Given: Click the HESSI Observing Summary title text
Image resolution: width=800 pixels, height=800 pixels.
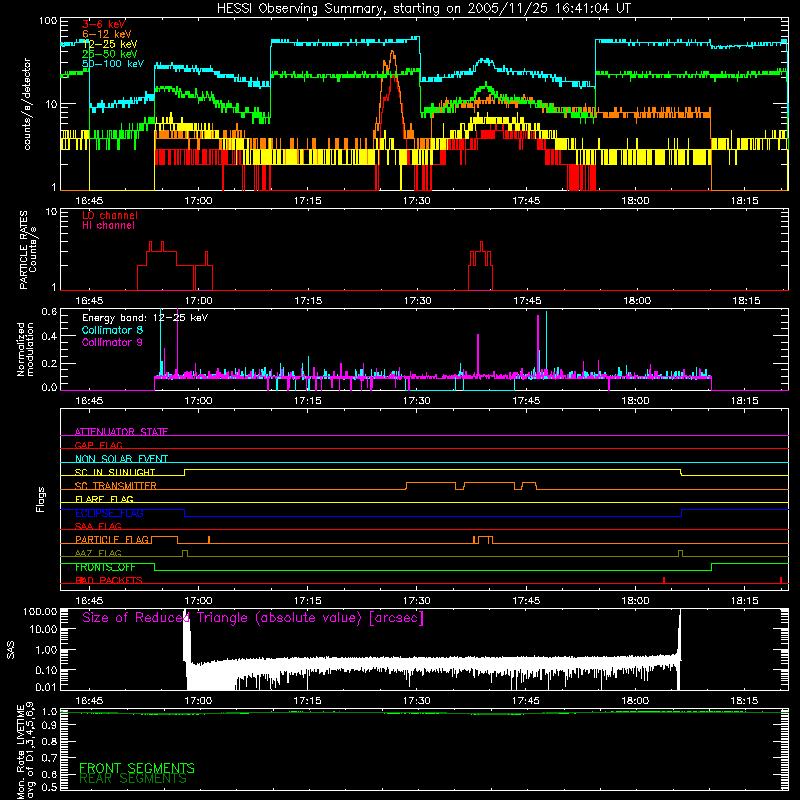Looking at the screenshot, I should (x=423, y=9).
